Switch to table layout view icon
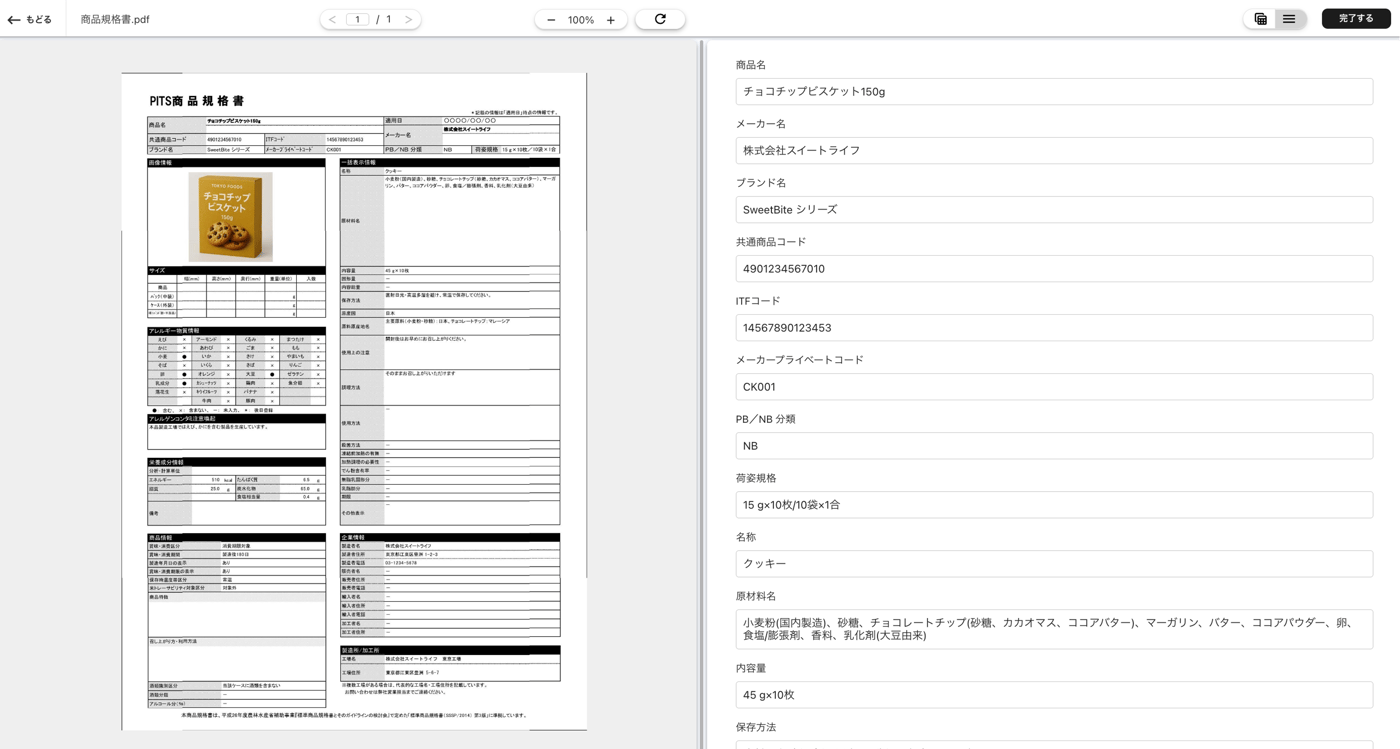The image size is (1400, 749). (1261, 19)
